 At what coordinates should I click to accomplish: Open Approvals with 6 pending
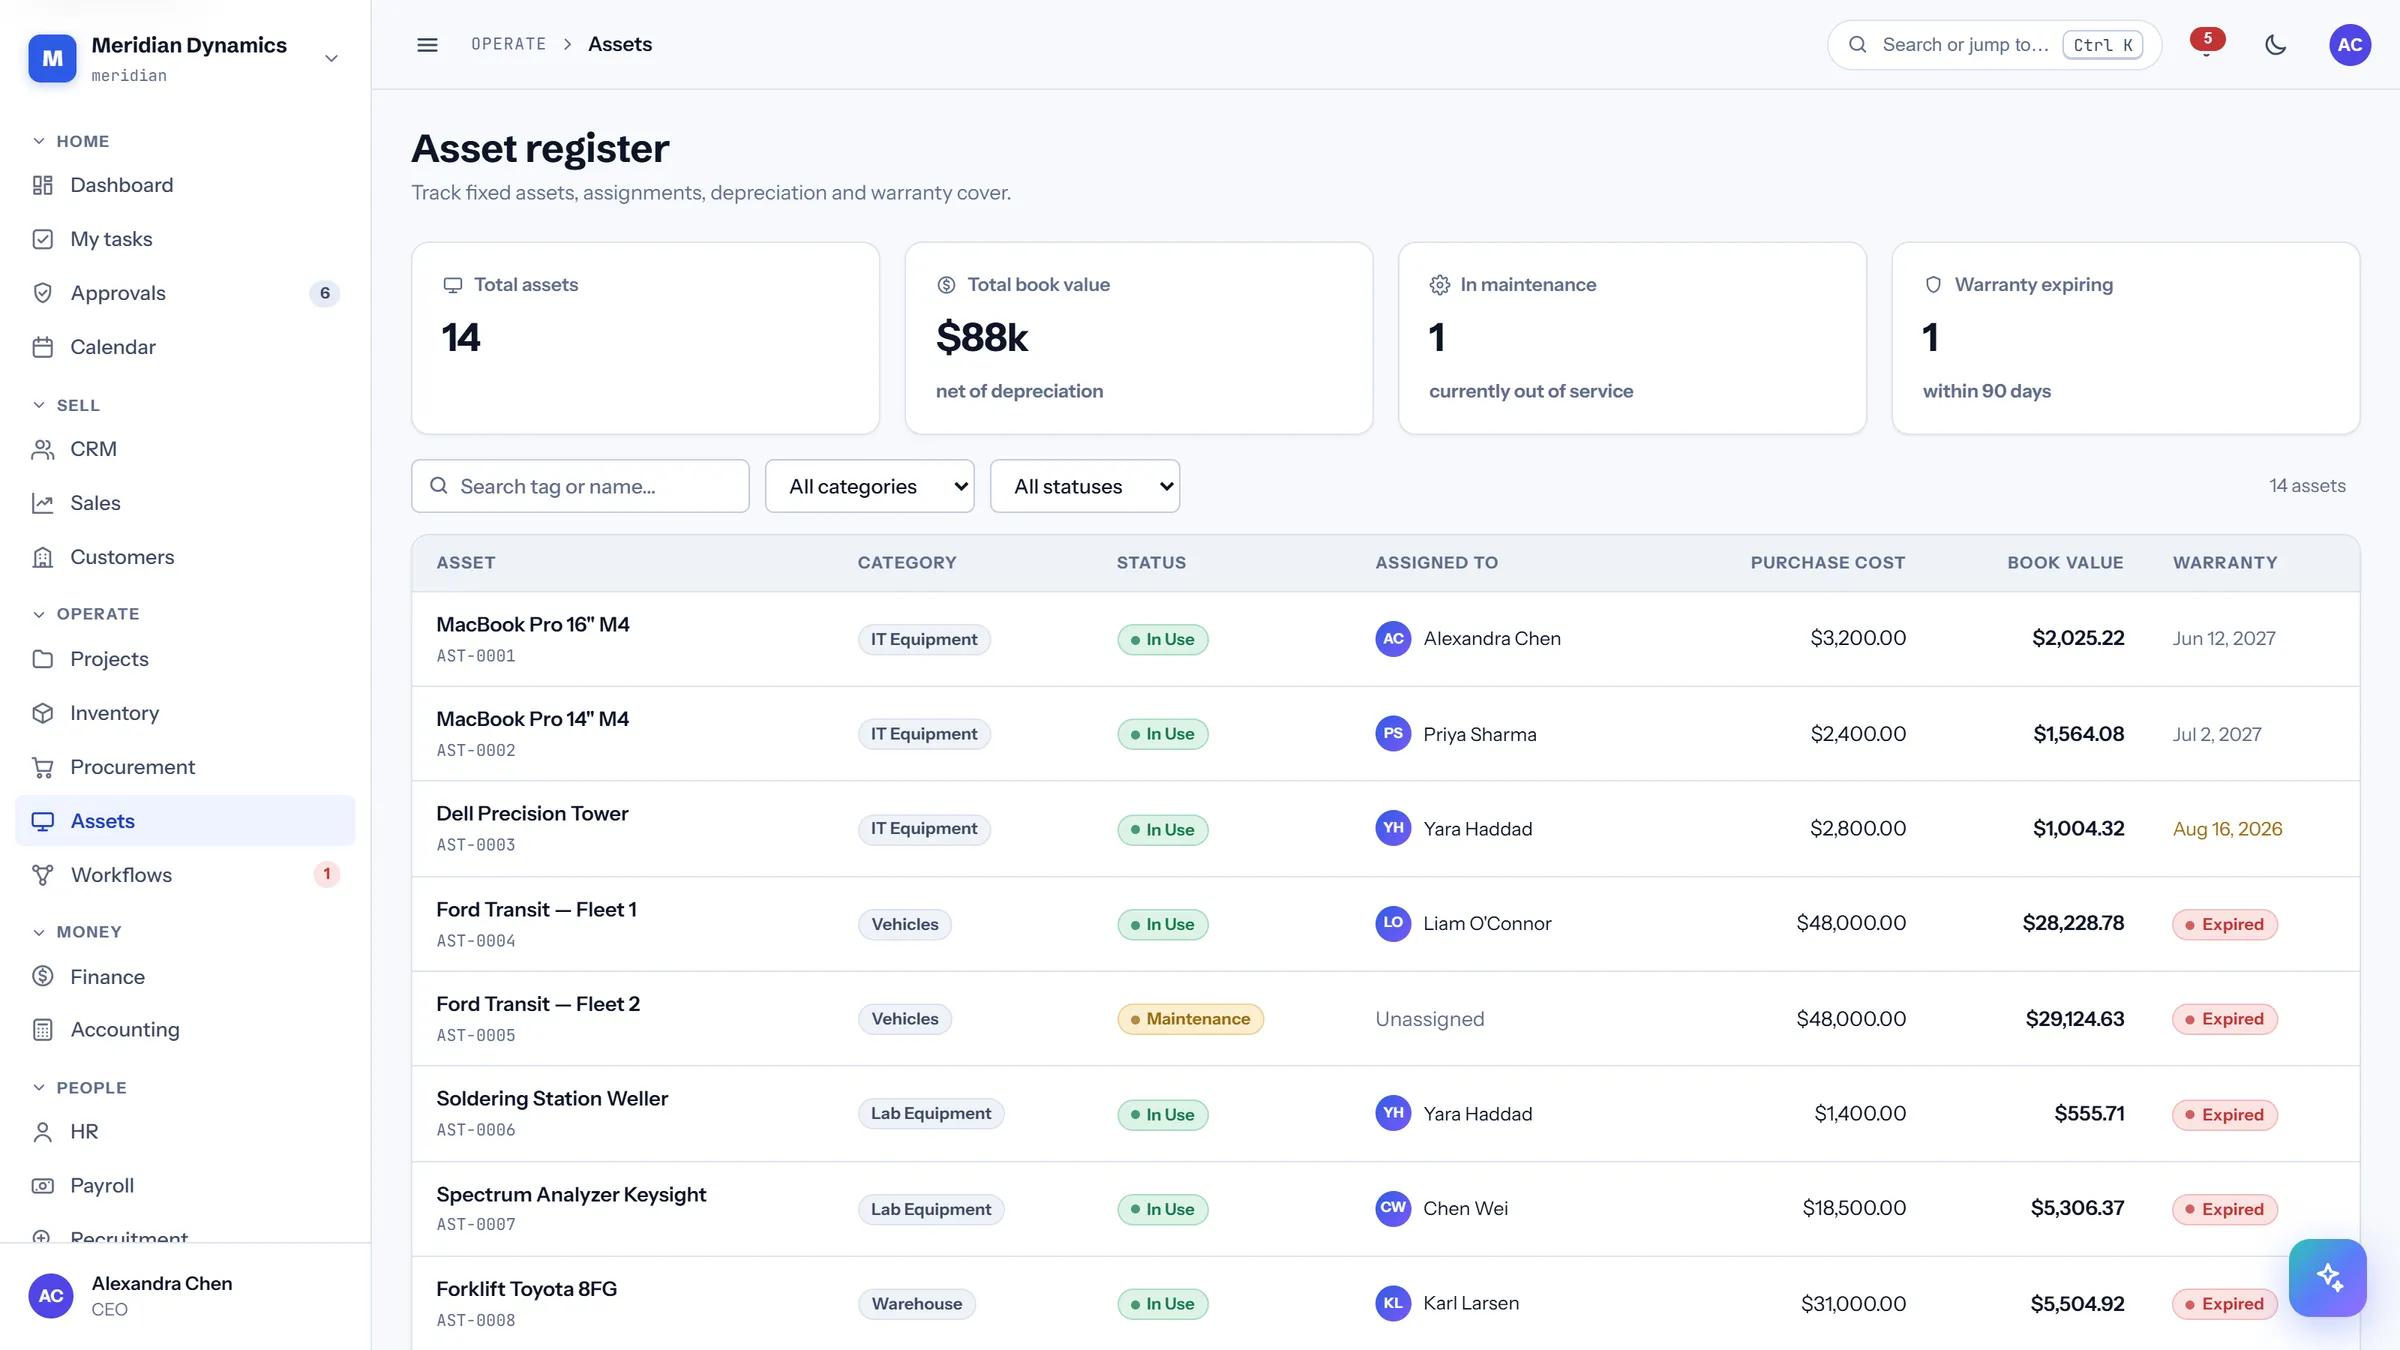tap(185, 293)
